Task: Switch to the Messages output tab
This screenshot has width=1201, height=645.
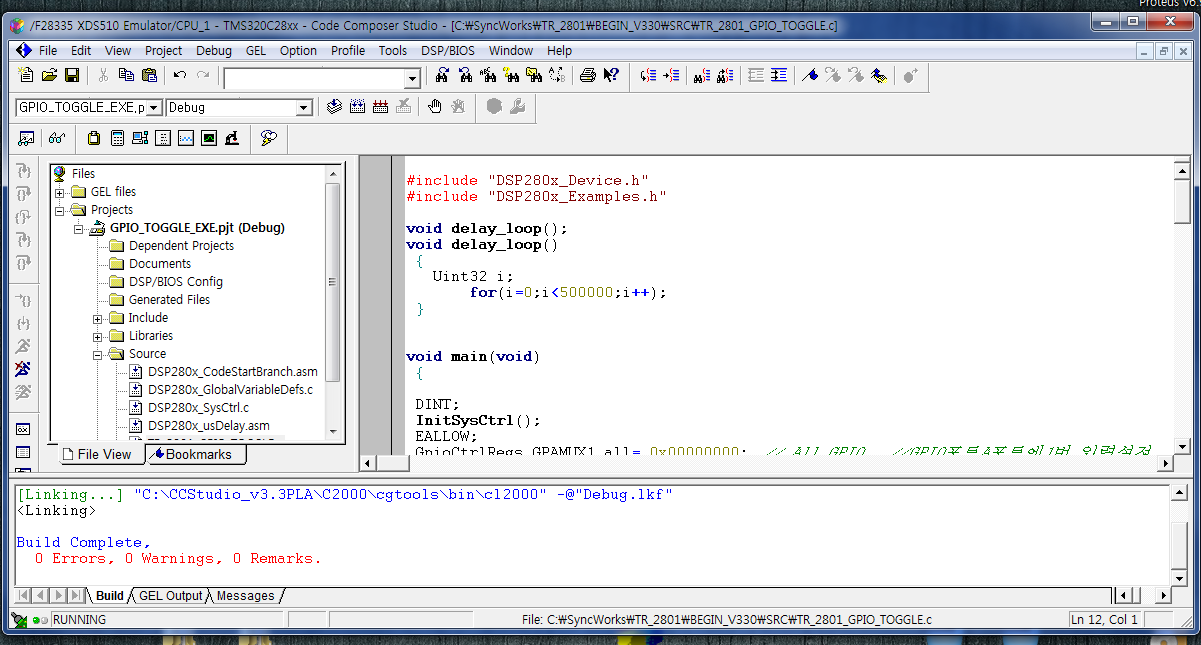Action: (245, 596)
